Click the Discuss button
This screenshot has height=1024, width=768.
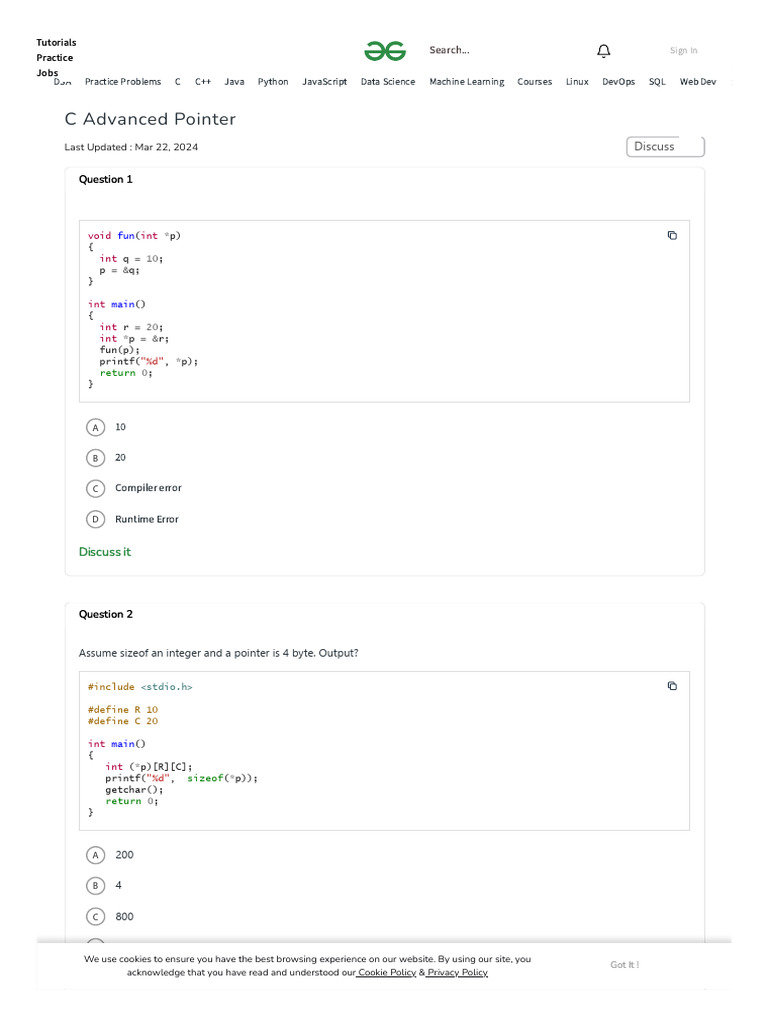pos(665,147)
